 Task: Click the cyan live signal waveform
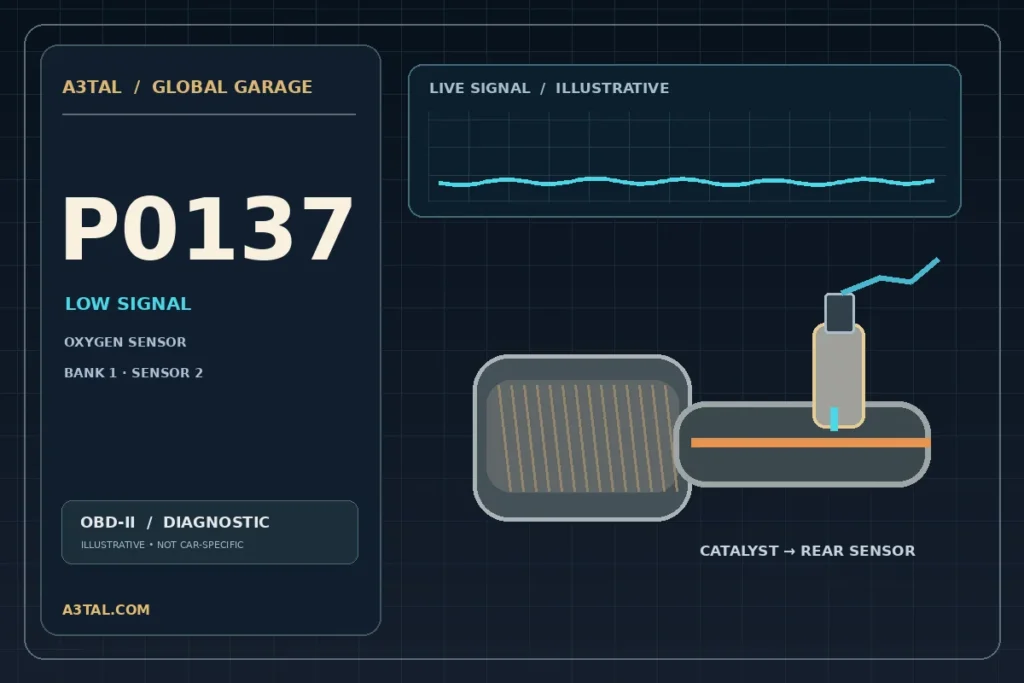click(686, 182)
